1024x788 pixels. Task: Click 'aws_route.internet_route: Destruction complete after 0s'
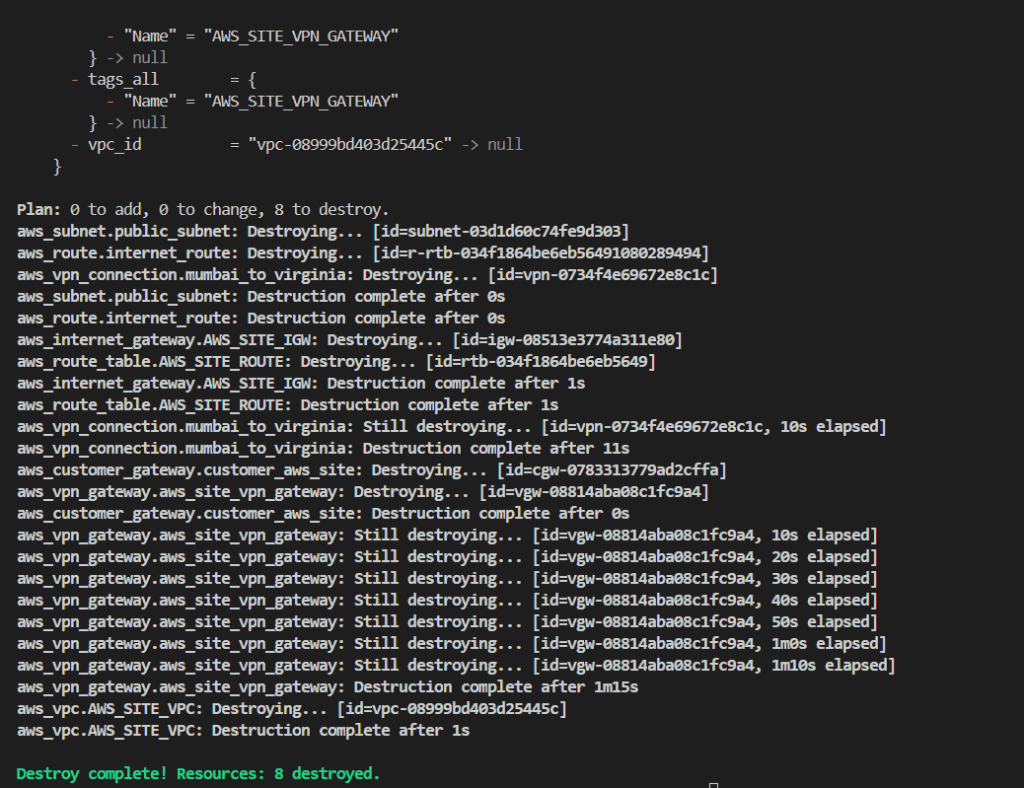pyautogui.click(x=261, y=318)
